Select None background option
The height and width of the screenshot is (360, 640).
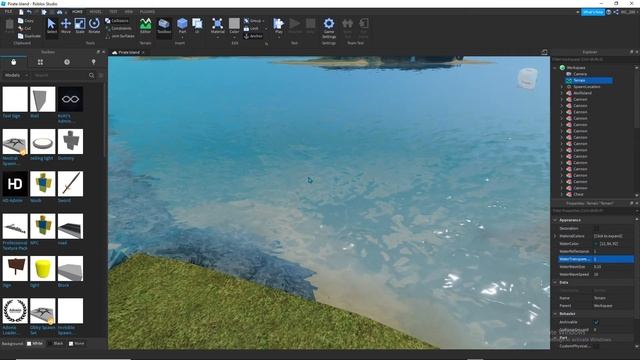[x=77, y=344]
